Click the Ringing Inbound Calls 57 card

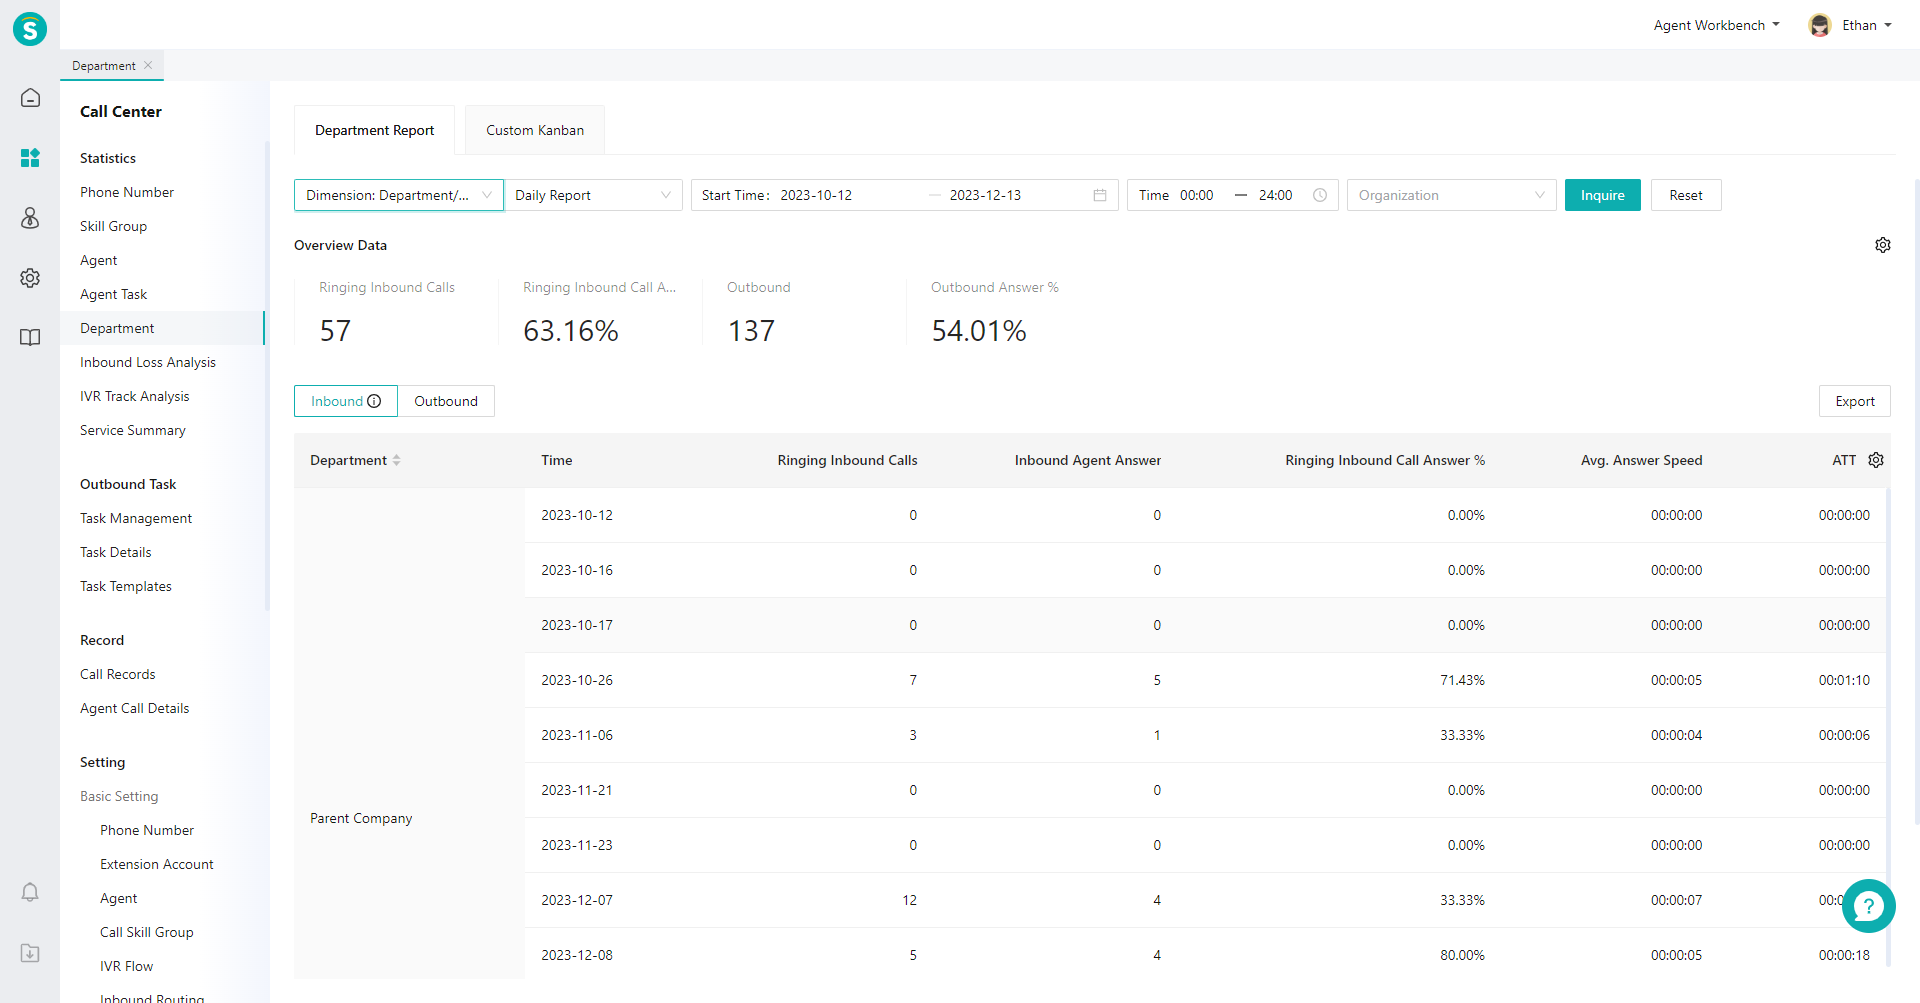click(x=396, y=312)
